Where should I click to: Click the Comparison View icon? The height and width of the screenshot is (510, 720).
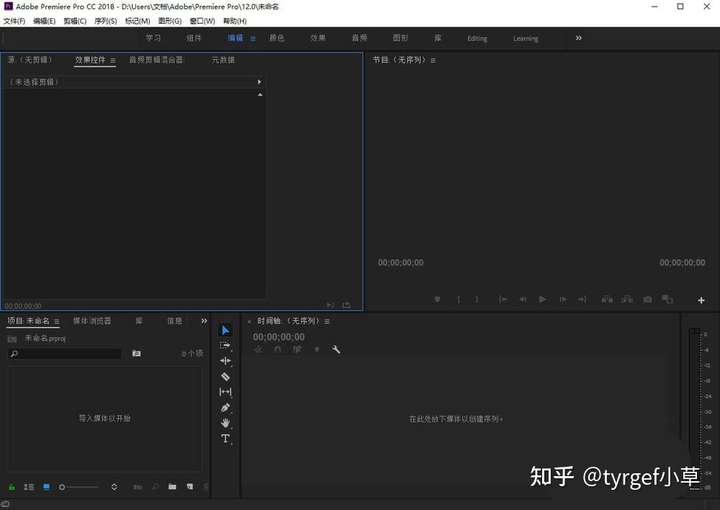click(x=667, y=299)
